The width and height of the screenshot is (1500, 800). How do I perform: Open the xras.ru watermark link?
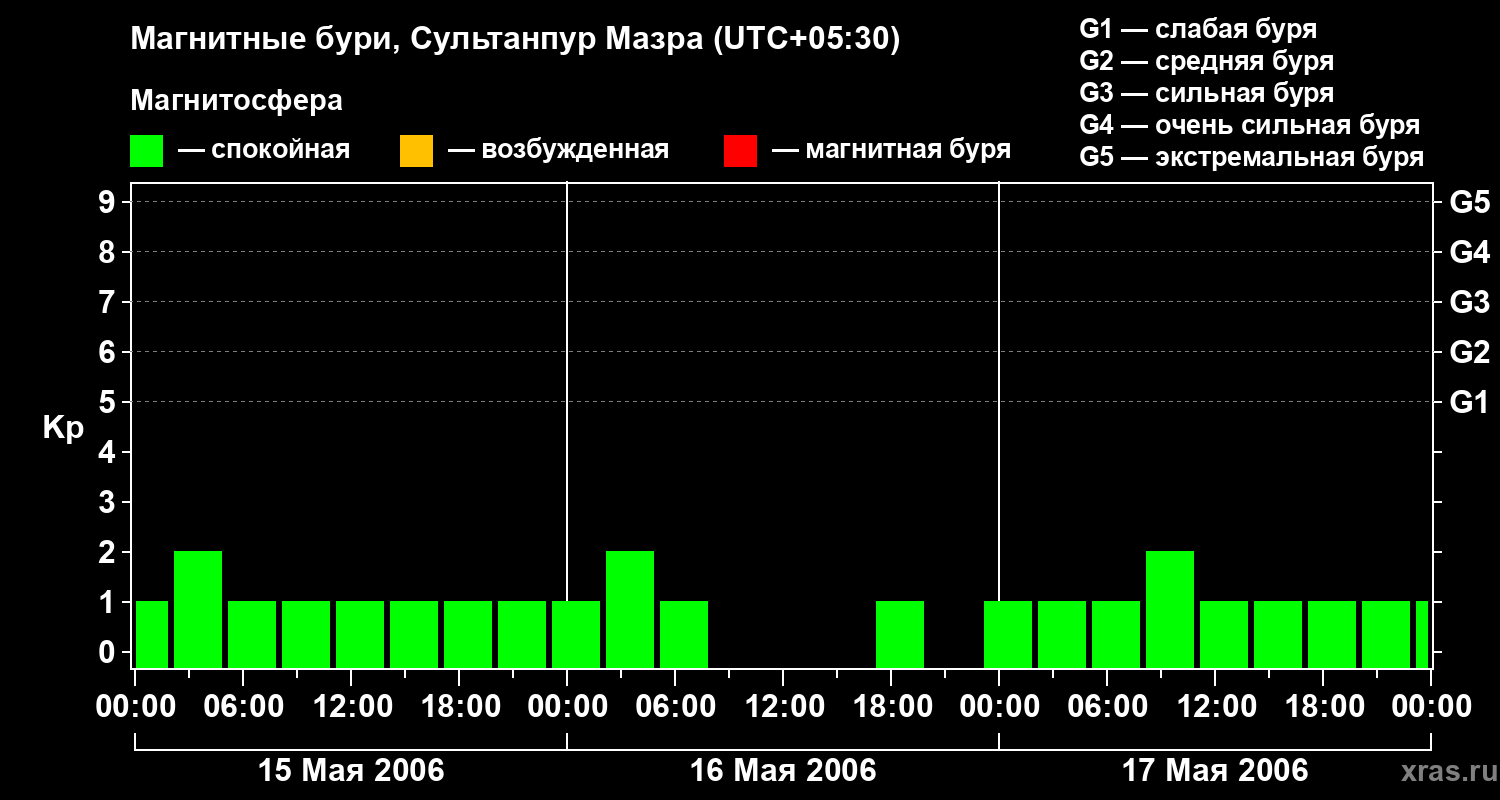click(x=1444, y=771)
